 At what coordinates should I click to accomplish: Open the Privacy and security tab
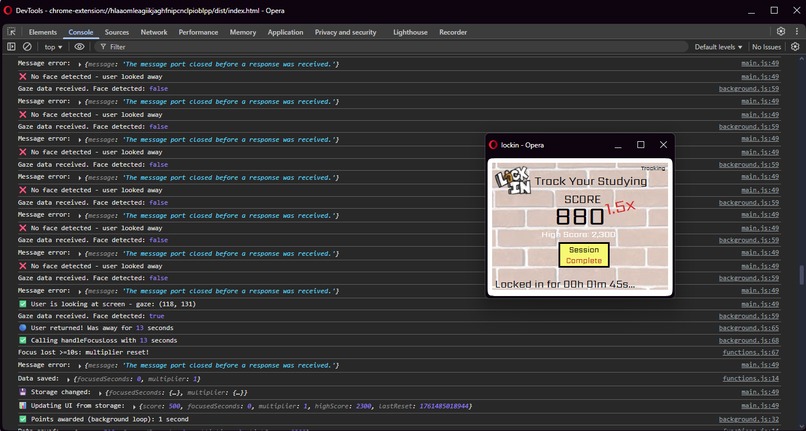pos(345,32)
